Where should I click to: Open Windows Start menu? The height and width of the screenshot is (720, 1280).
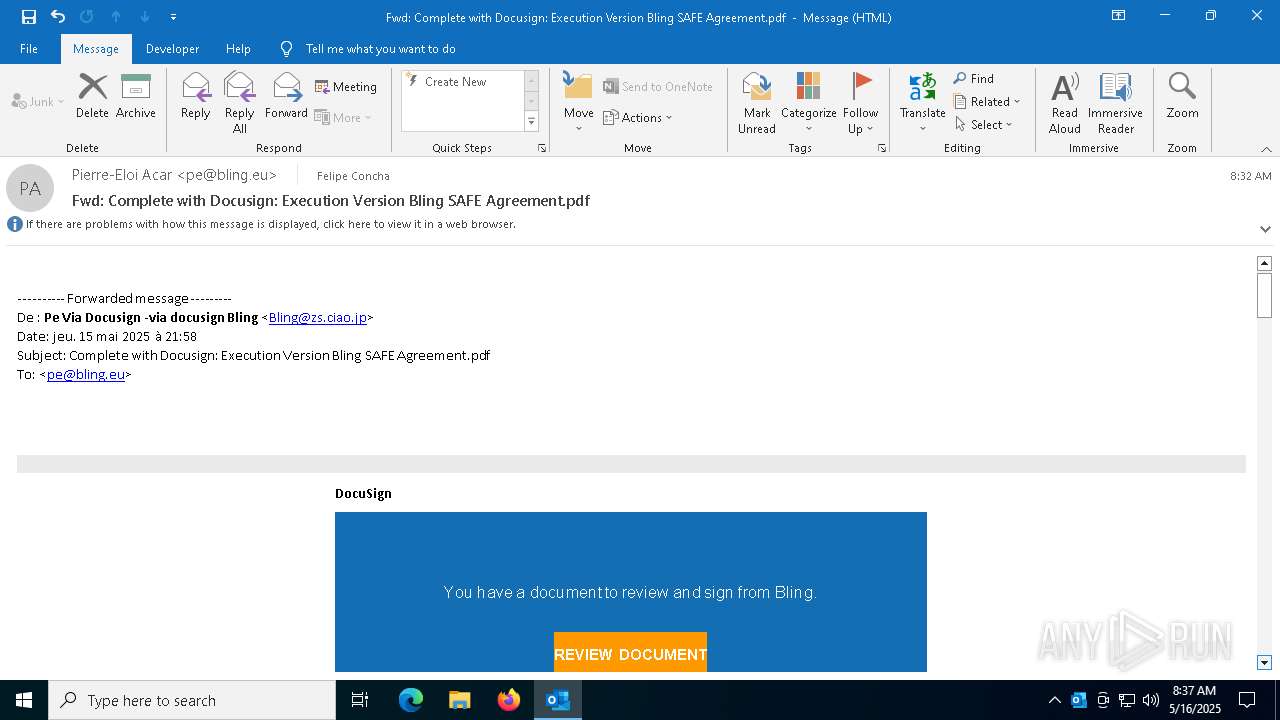pyautogui.click(x=24, y=700)
